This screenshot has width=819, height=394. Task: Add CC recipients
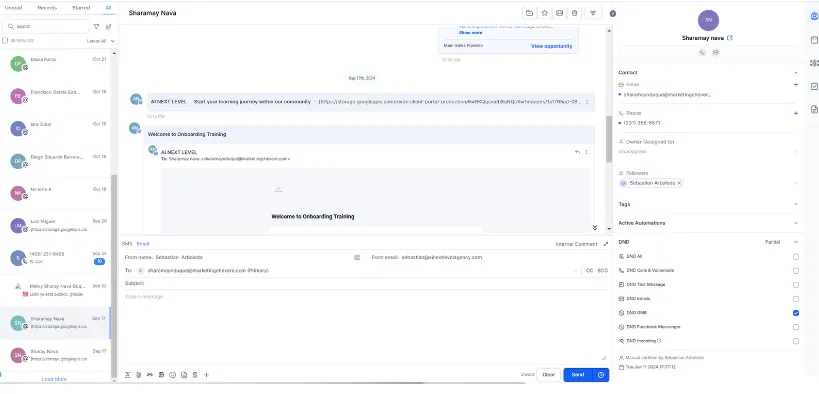pyautogui.click(x=589, y=271)
